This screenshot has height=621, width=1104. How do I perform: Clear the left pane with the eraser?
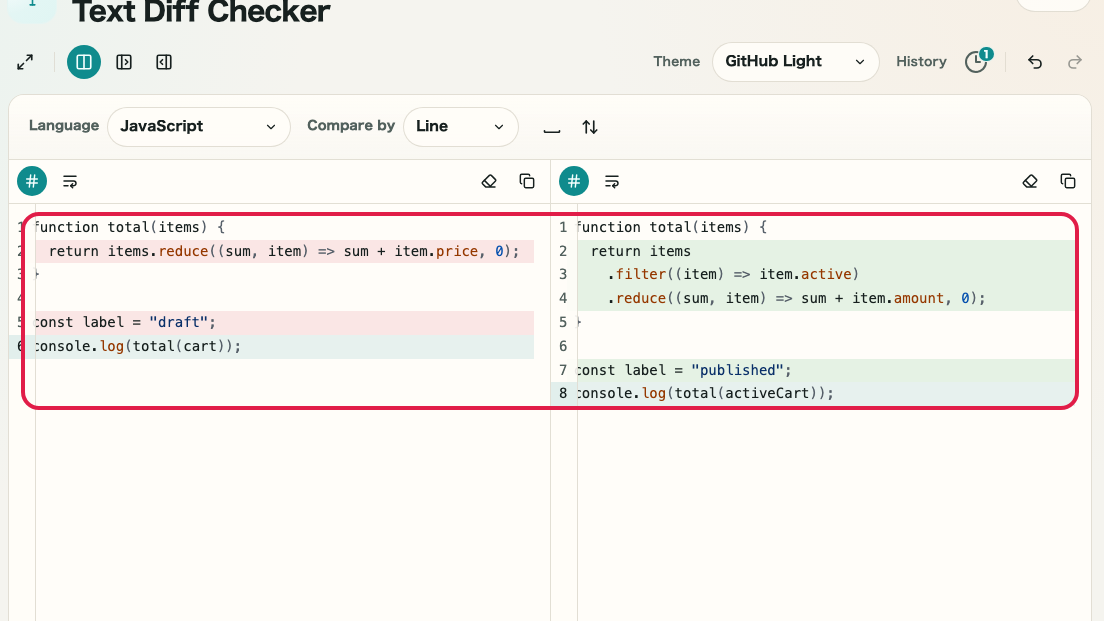tap(489, 182)
